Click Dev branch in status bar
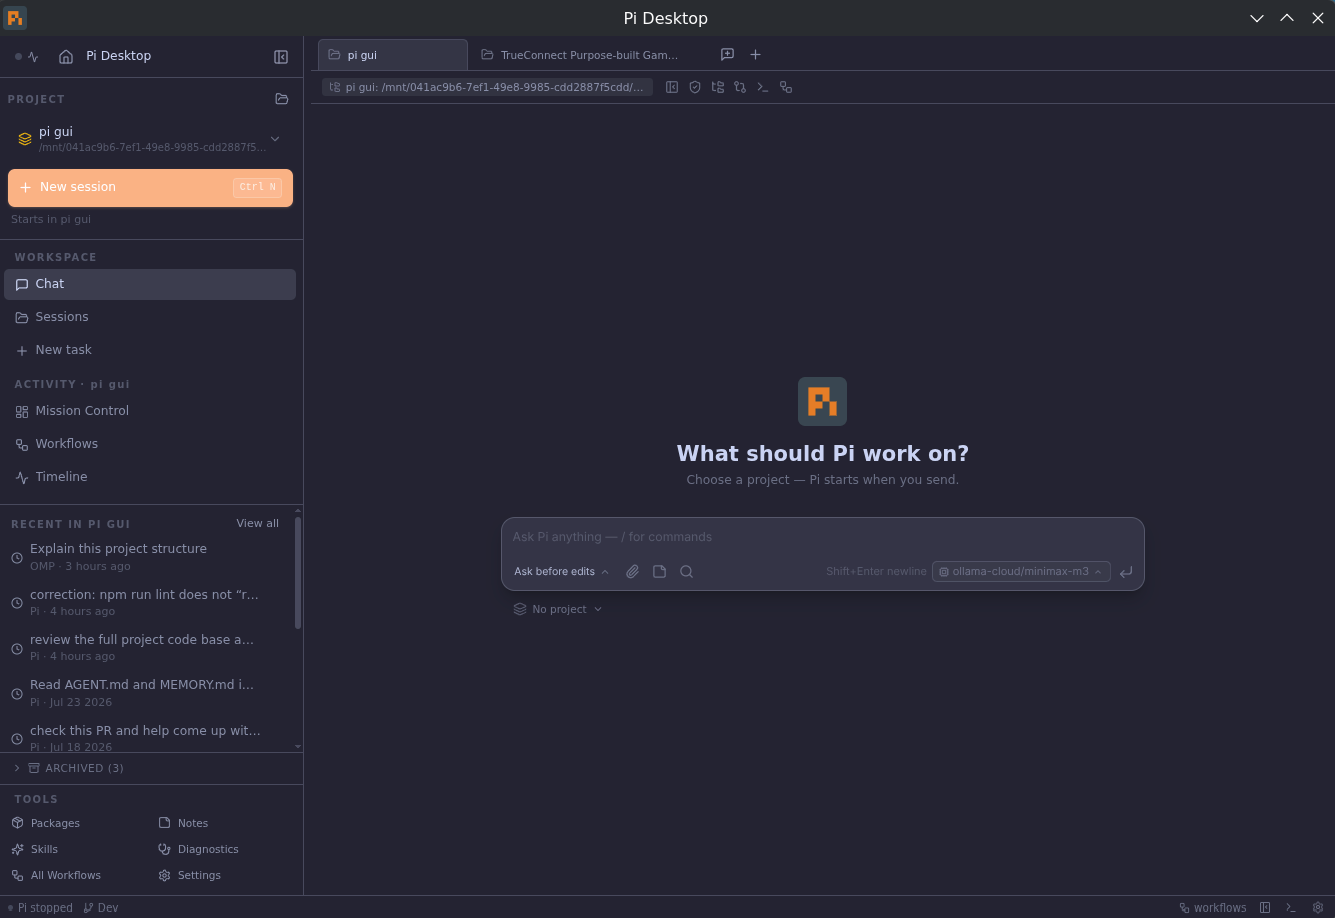The width and height of the screenshot is (1335, 918). pos(101,908)
